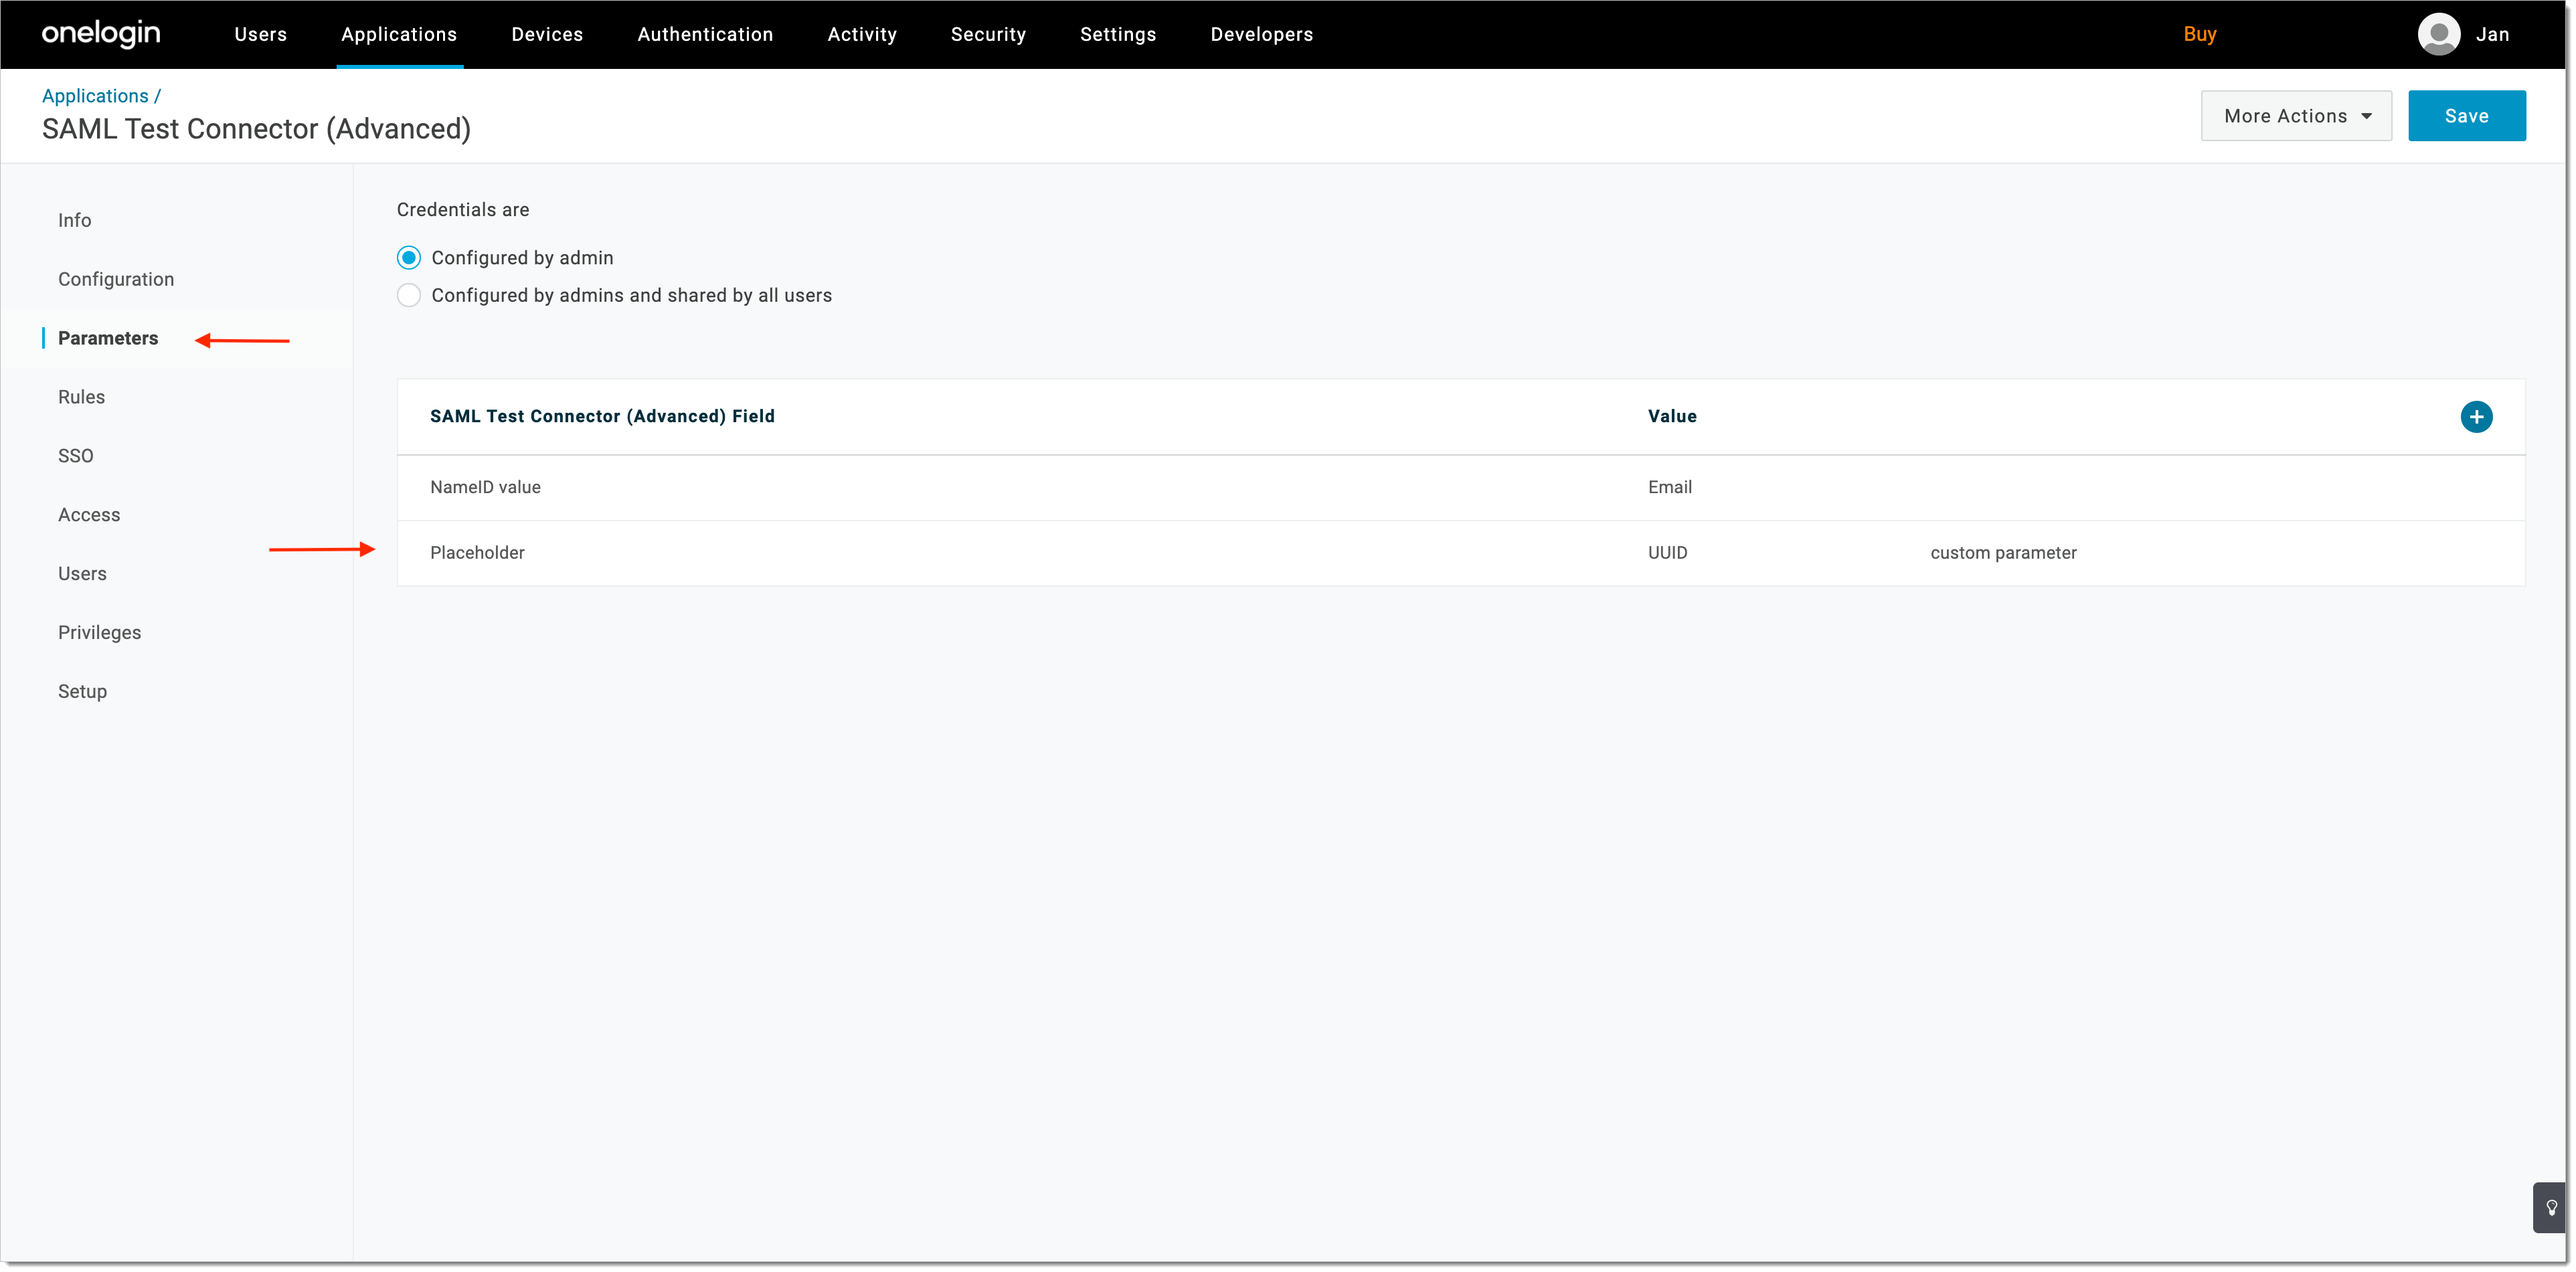Screen dimensions: 2576x1272
Task: Add a new field with the plus icon
Action: [2477, 416]
